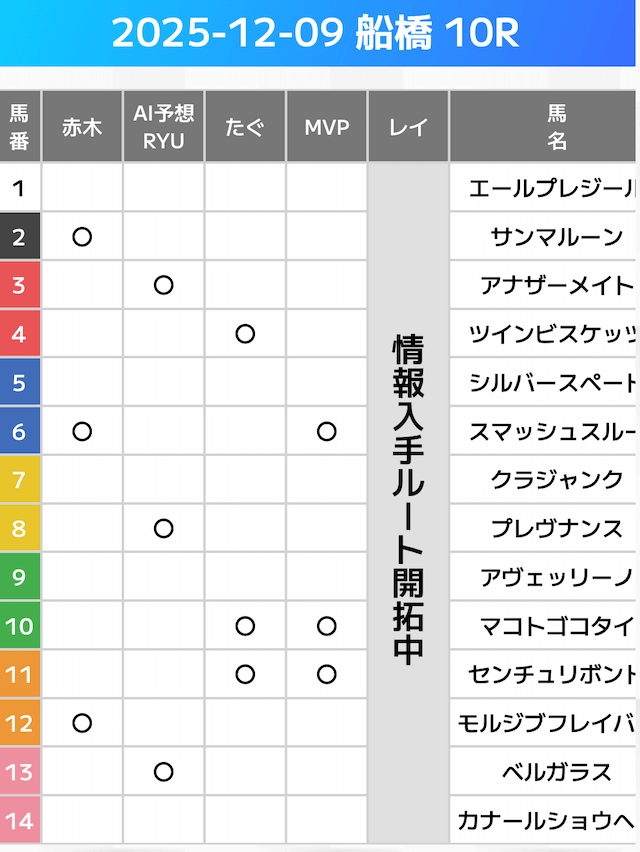Image resolution: width=640 pixels, height=852 pixels.
Task: Click the AI予想RYU circle for horse 8
Action: click(x=164, y=529)
